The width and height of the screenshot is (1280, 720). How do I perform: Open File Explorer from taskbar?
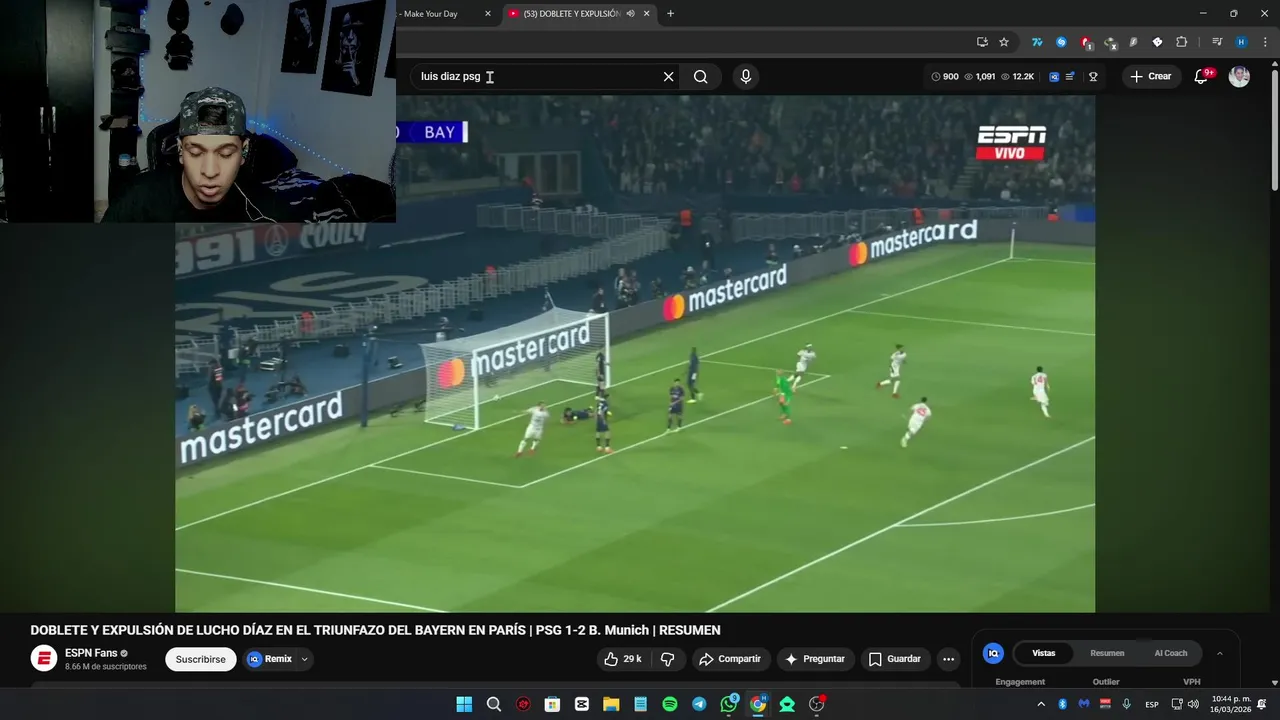click(x=611, y=704)
